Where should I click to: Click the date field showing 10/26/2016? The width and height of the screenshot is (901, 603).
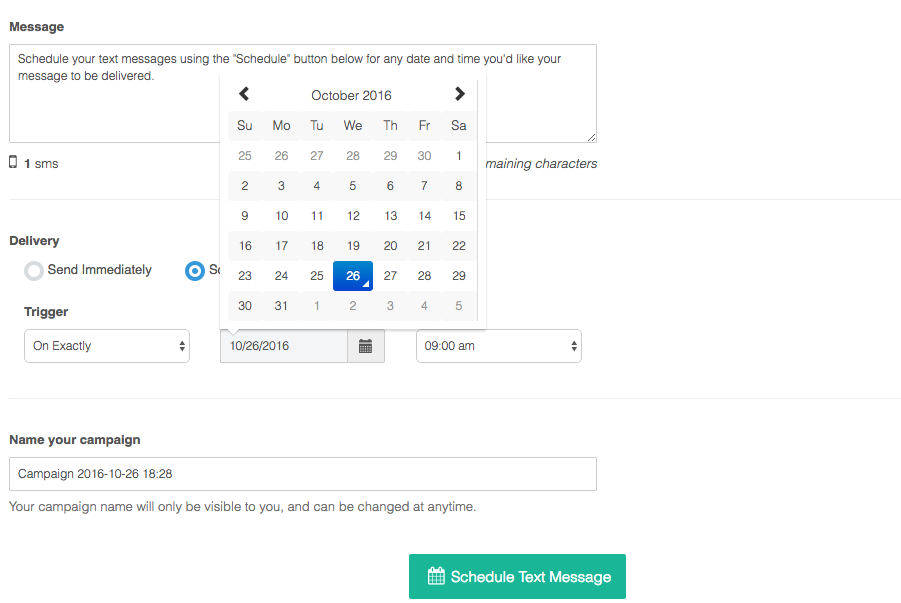pyautogui.click(x=284, y=346)
